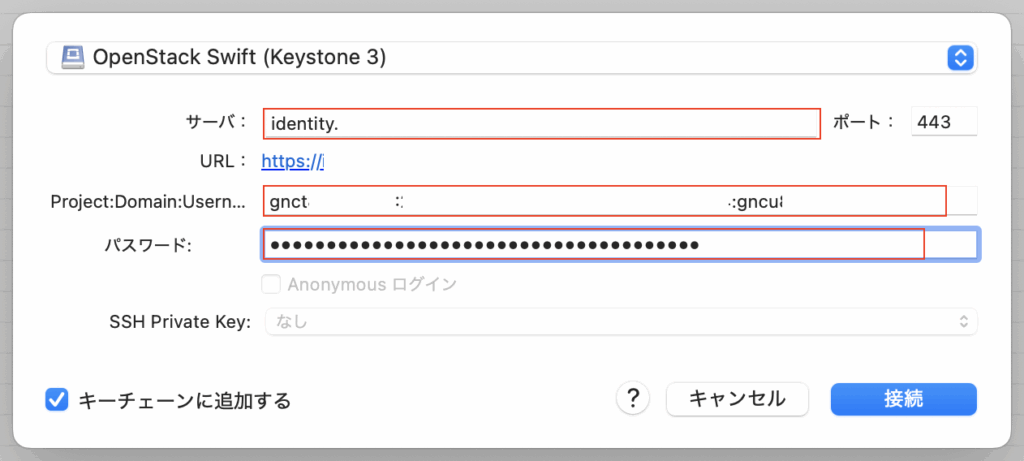The image size is (1024, 461).
Task: Open the https URL link
Action: click(293, 161)
